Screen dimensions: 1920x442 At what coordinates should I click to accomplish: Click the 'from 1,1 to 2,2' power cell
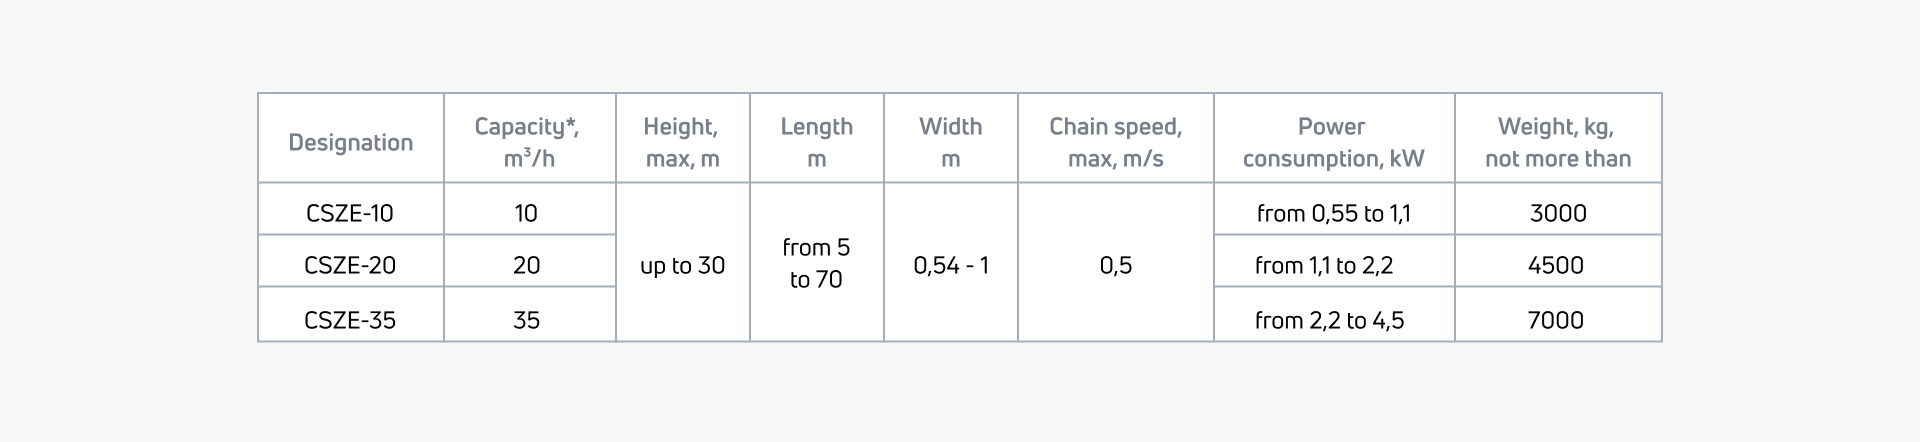[x=1324, y=265]
